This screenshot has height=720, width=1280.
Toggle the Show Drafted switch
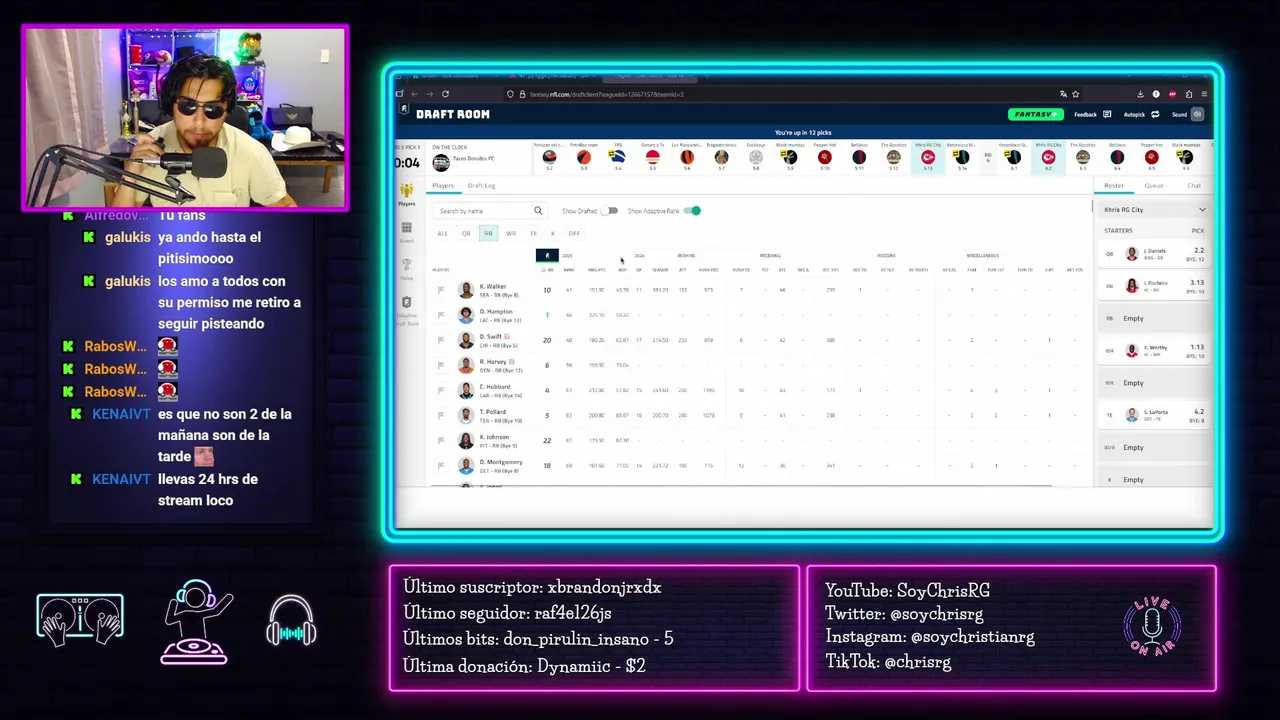pos(609,211)
